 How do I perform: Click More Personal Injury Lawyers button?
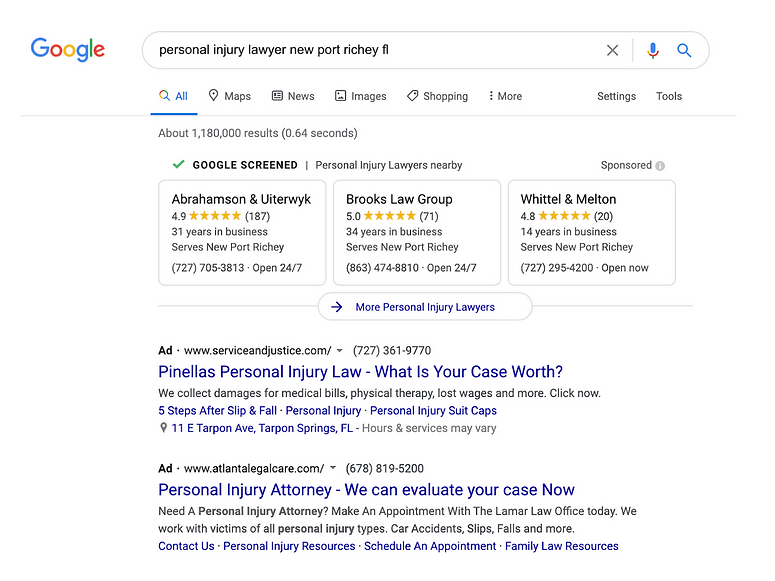click(x=425, y=307)
